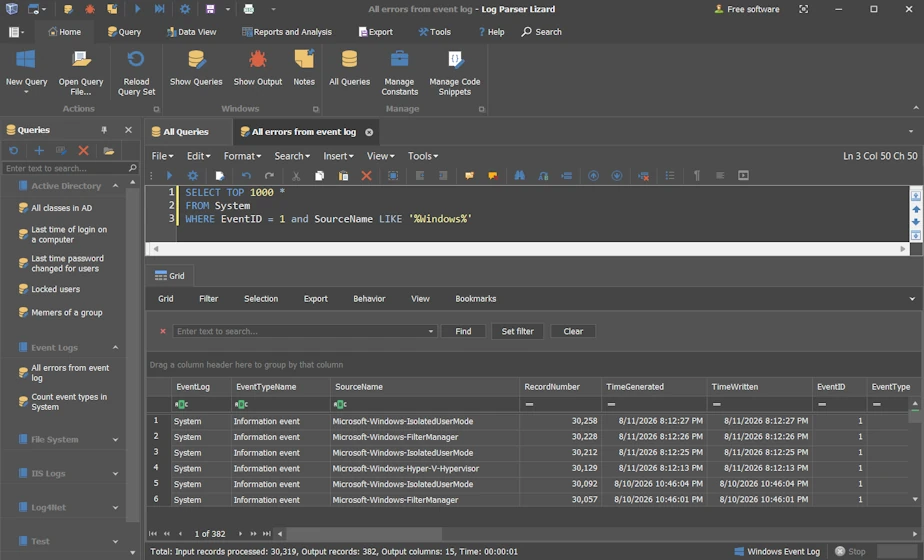
Task: Paste from clipboard in editor toolbar
Action: coord(343,176)
